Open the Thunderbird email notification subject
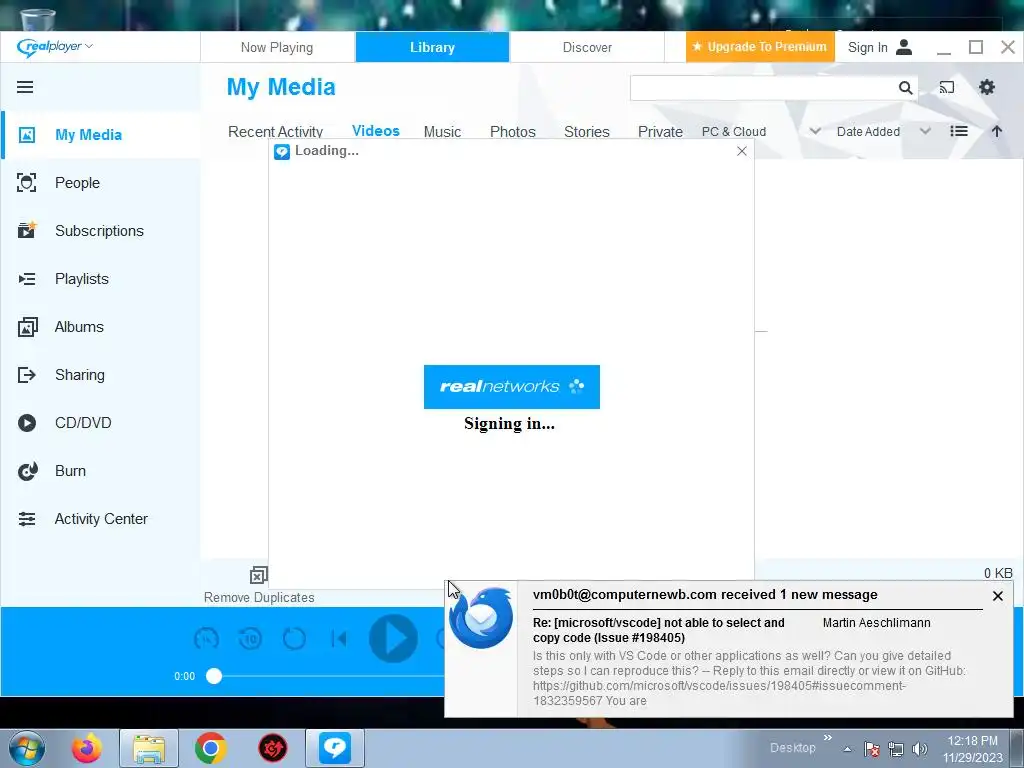Viewport: 1024px width, 768px height. 658,630
